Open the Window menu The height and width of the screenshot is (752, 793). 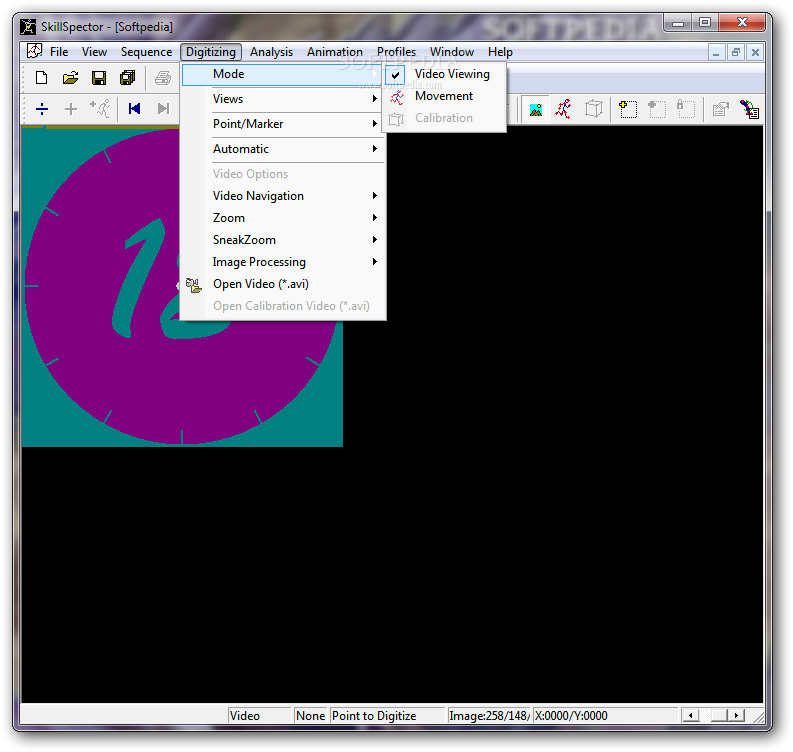[452, 52]
